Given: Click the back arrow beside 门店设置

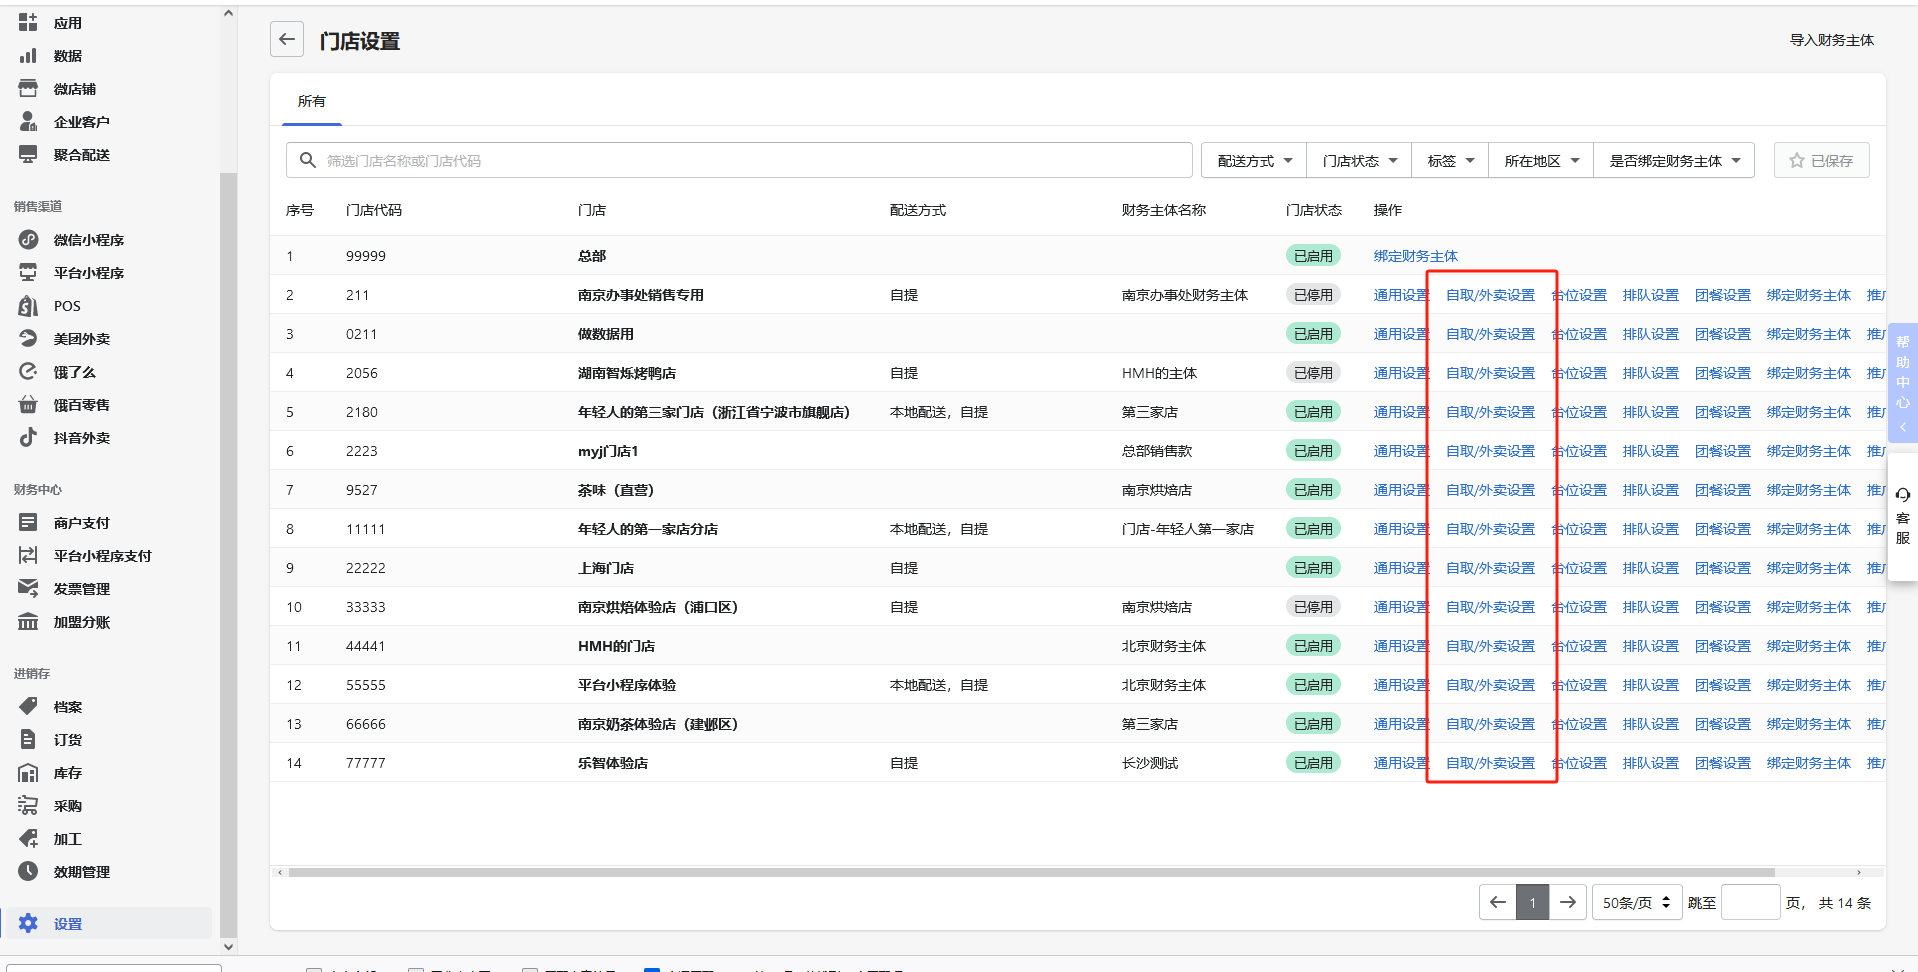Looking at the screenshot, I should [287, 40].
